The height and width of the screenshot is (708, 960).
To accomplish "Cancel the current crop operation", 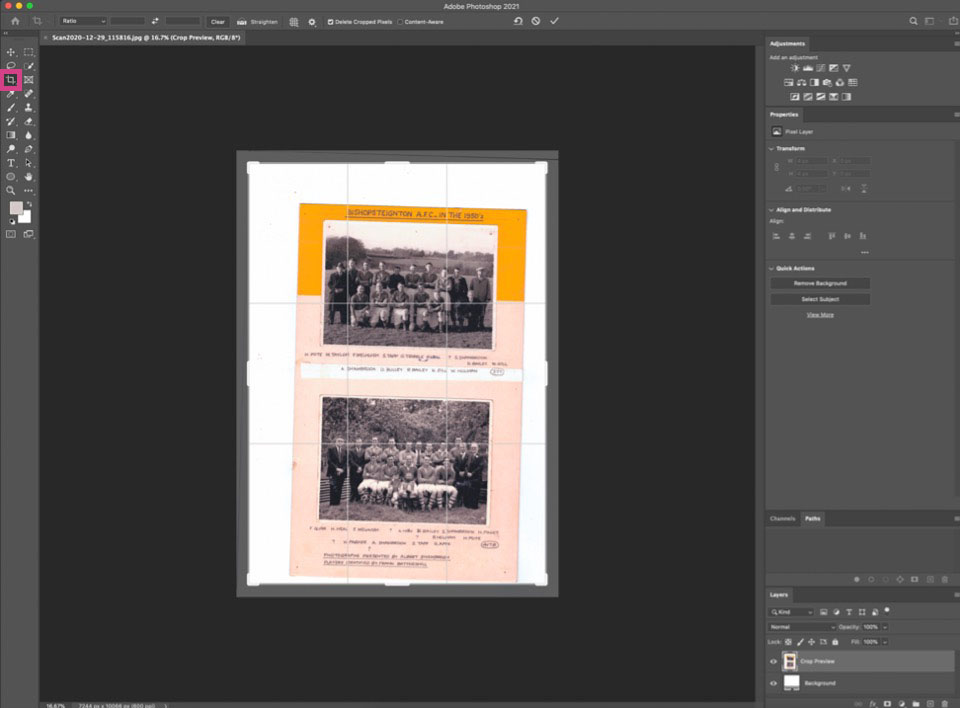I will click(x=536, y=21).
